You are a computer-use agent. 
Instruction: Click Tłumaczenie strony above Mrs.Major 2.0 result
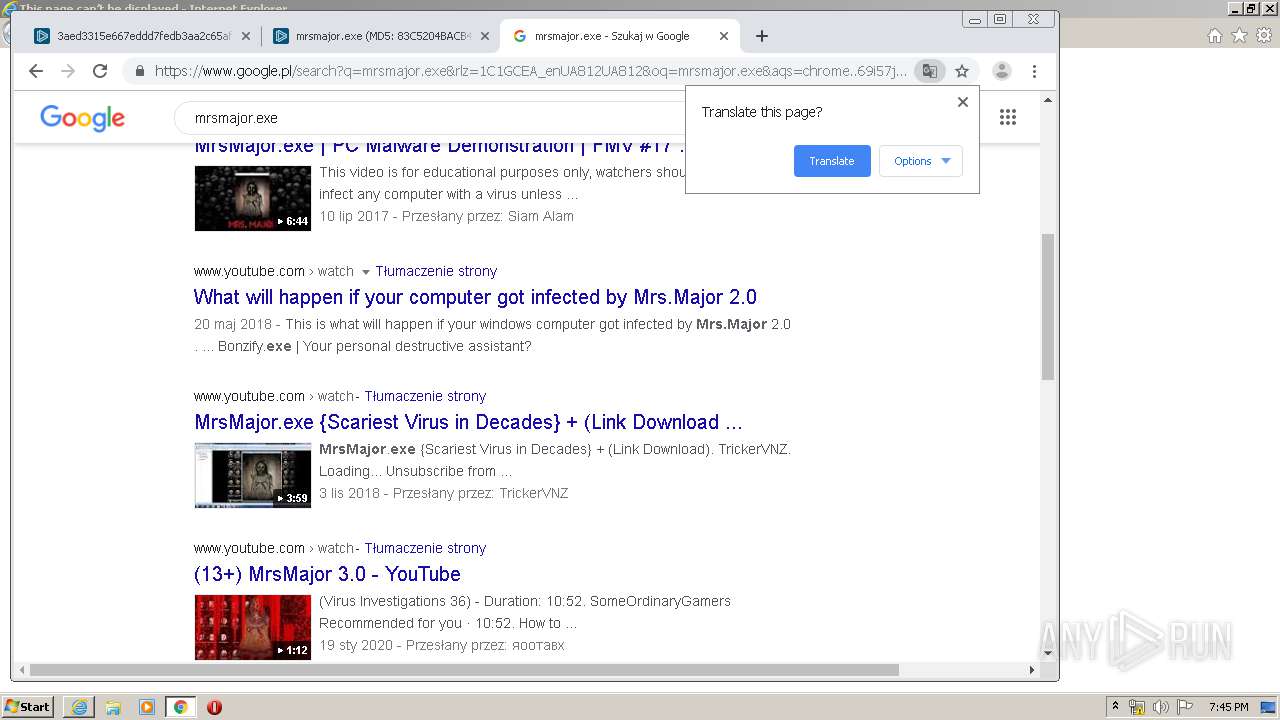(436, 271)
